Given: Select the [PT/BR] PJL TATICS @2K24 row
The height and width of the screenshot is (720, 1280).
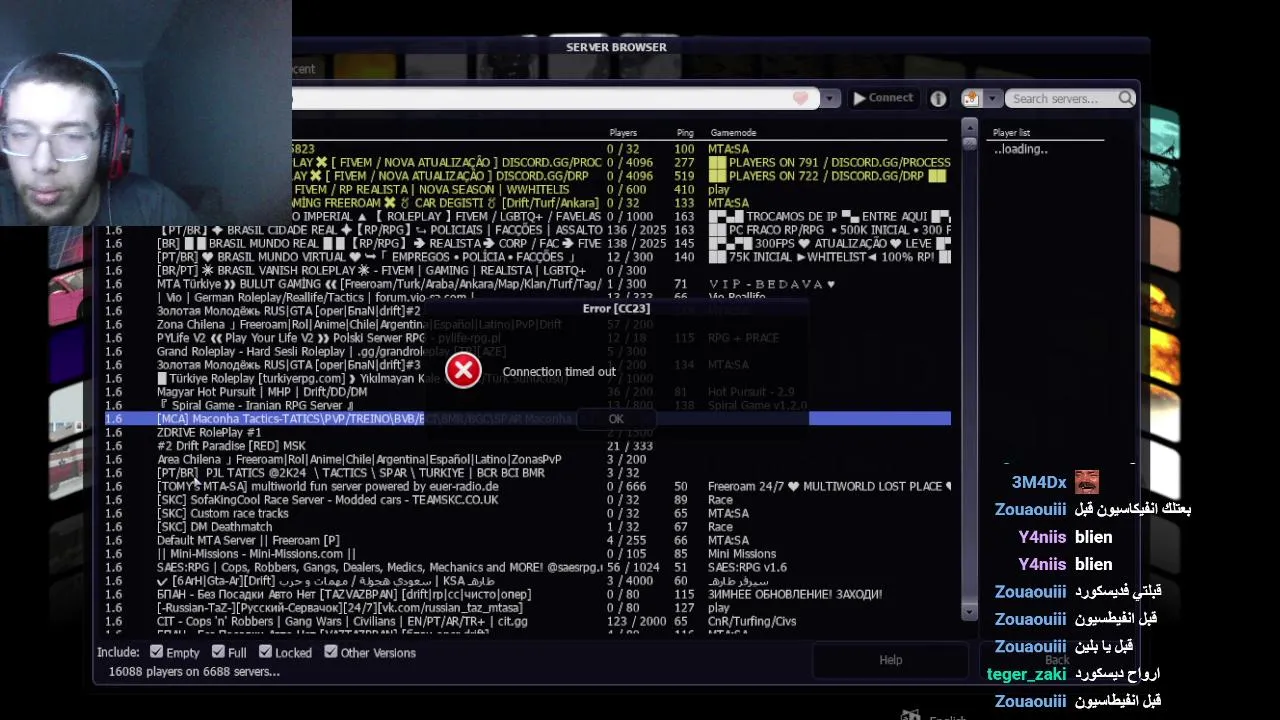Looking at the screenshot, I should point(528,472).
